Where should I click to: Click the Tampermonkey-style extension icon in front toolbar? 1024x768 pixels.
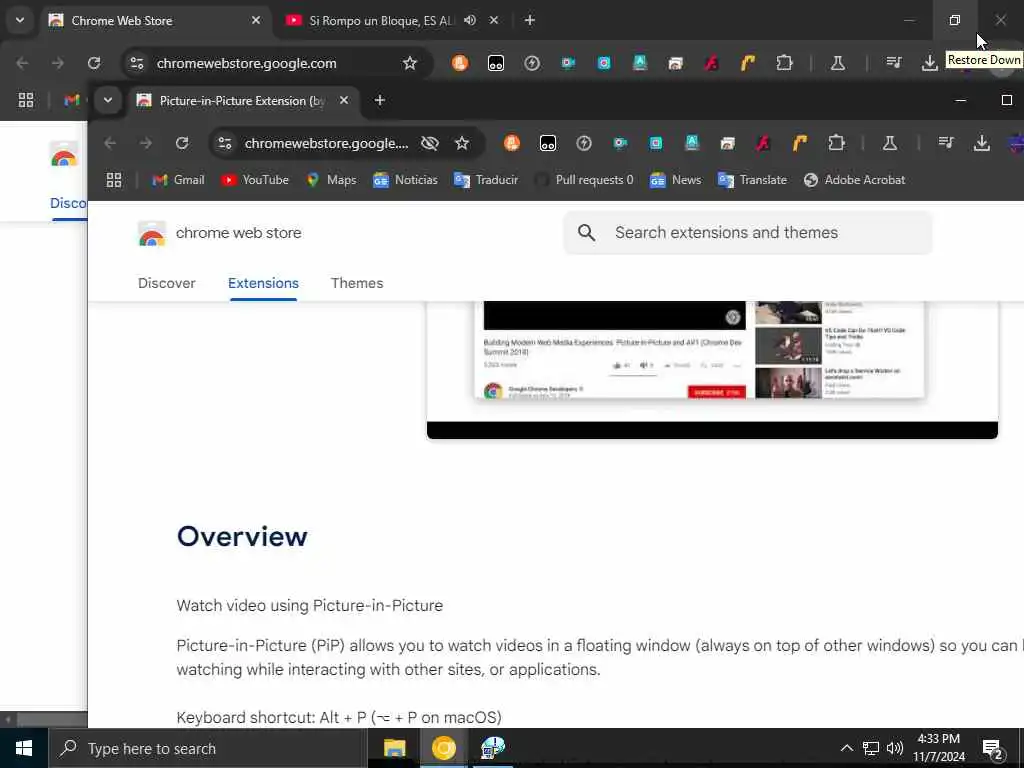(548, 143)
